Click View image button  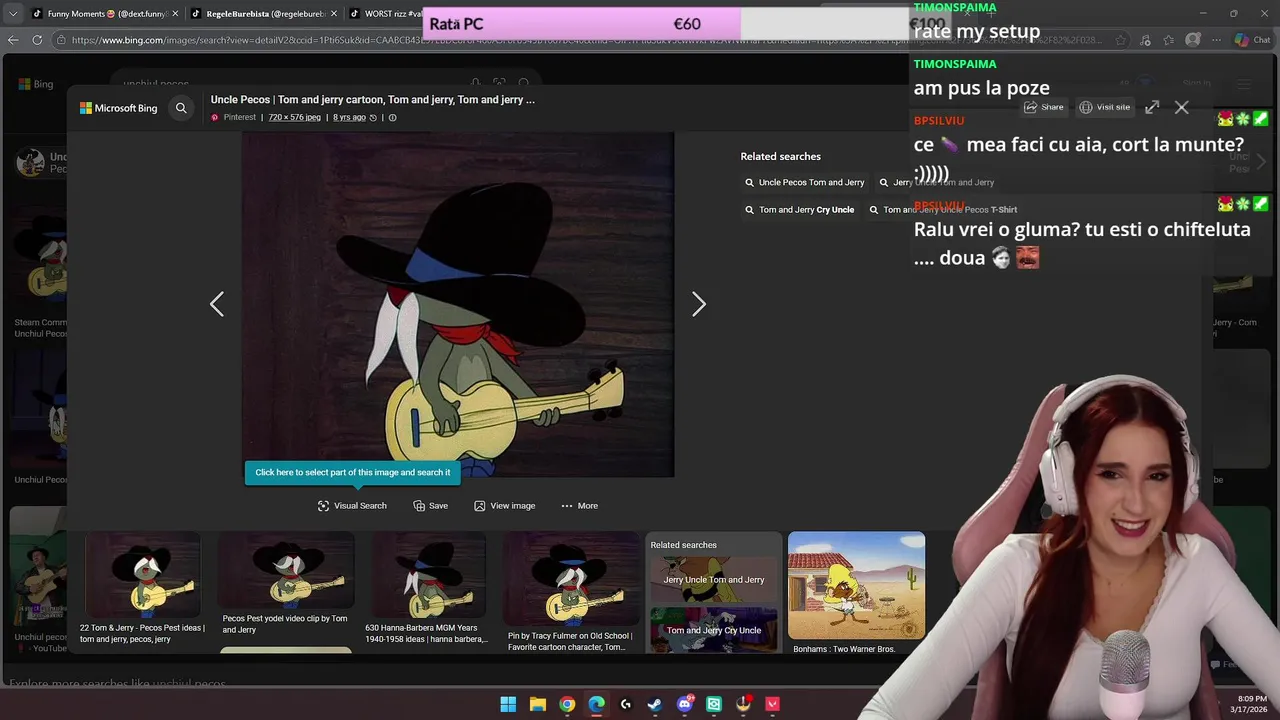pos(505,506)
